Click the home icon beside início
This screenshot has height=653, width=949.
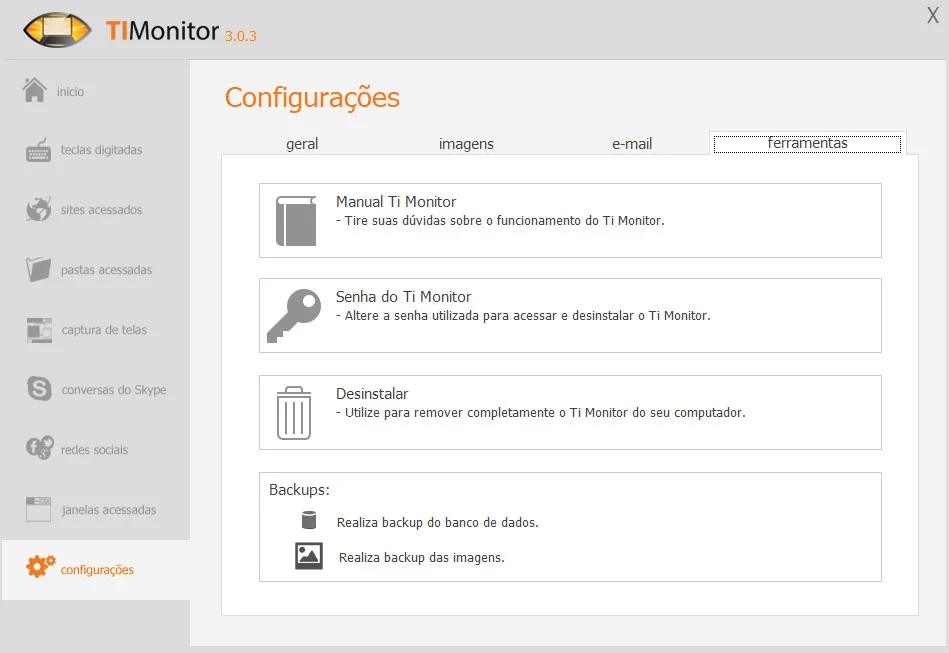tap(35, 90)
